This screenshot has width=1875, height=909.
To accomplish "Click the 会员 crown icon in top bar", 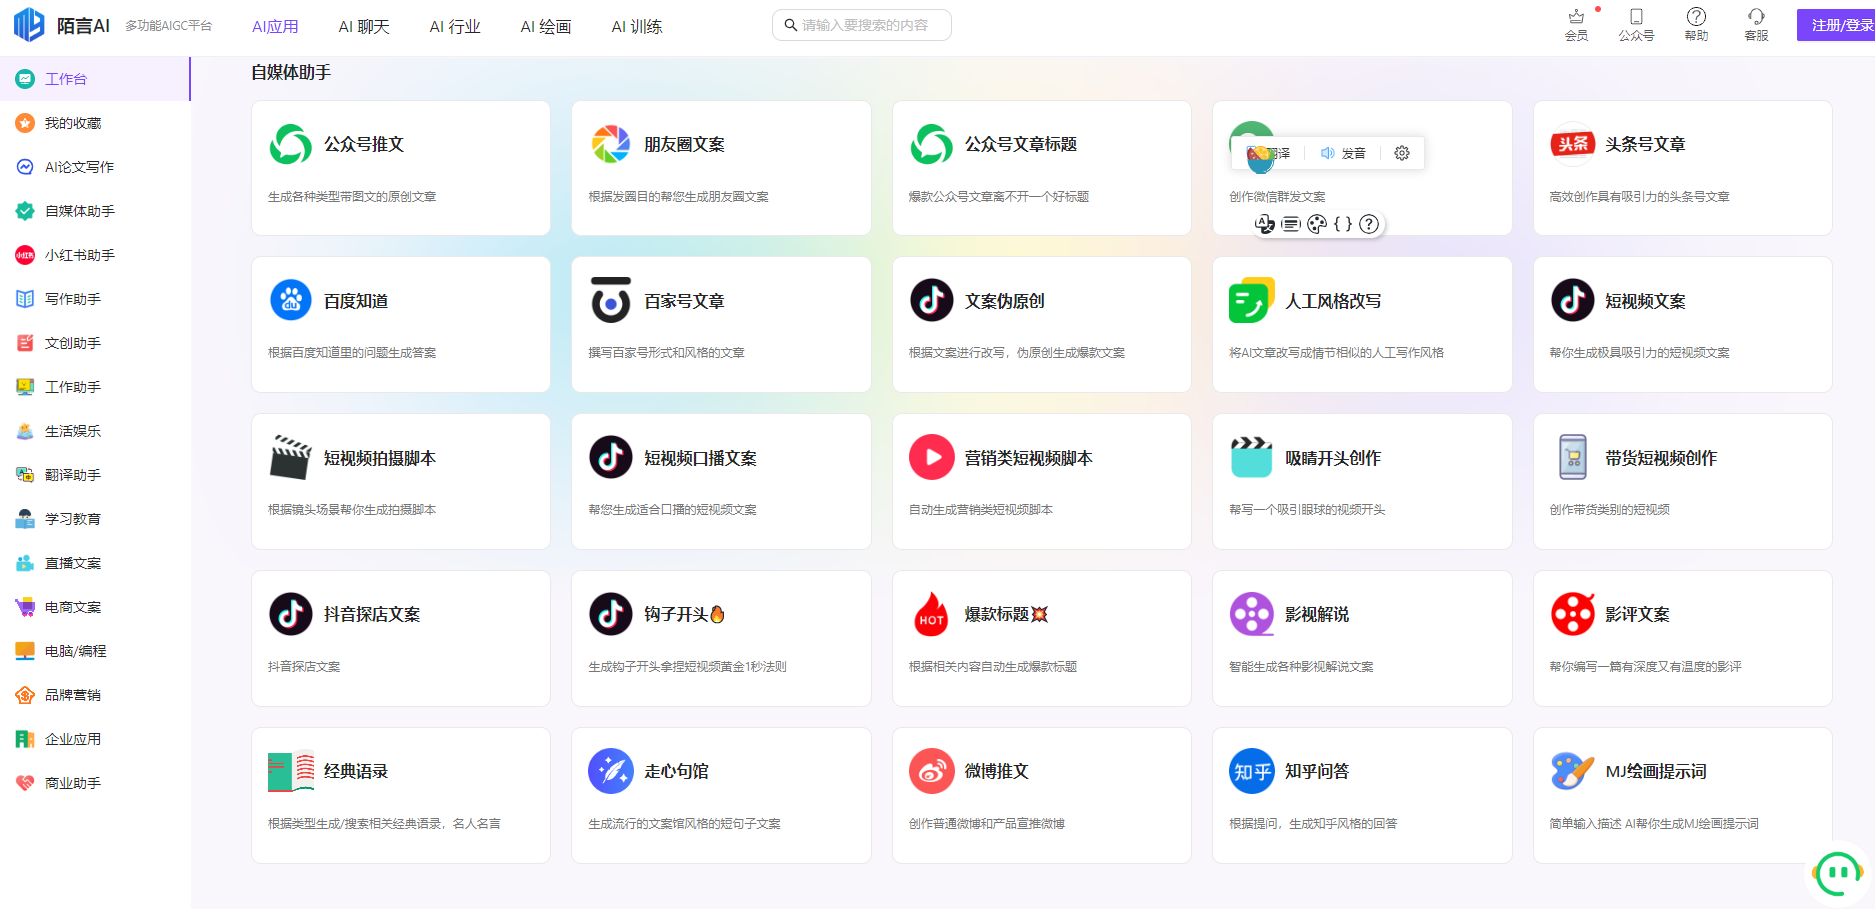I will 1576,17.
